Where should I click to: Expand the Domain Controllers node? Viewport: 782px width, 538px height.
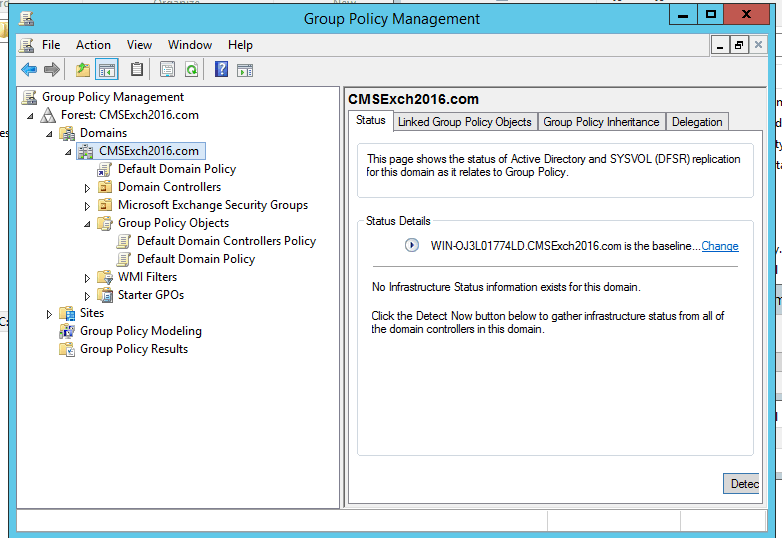87,187
